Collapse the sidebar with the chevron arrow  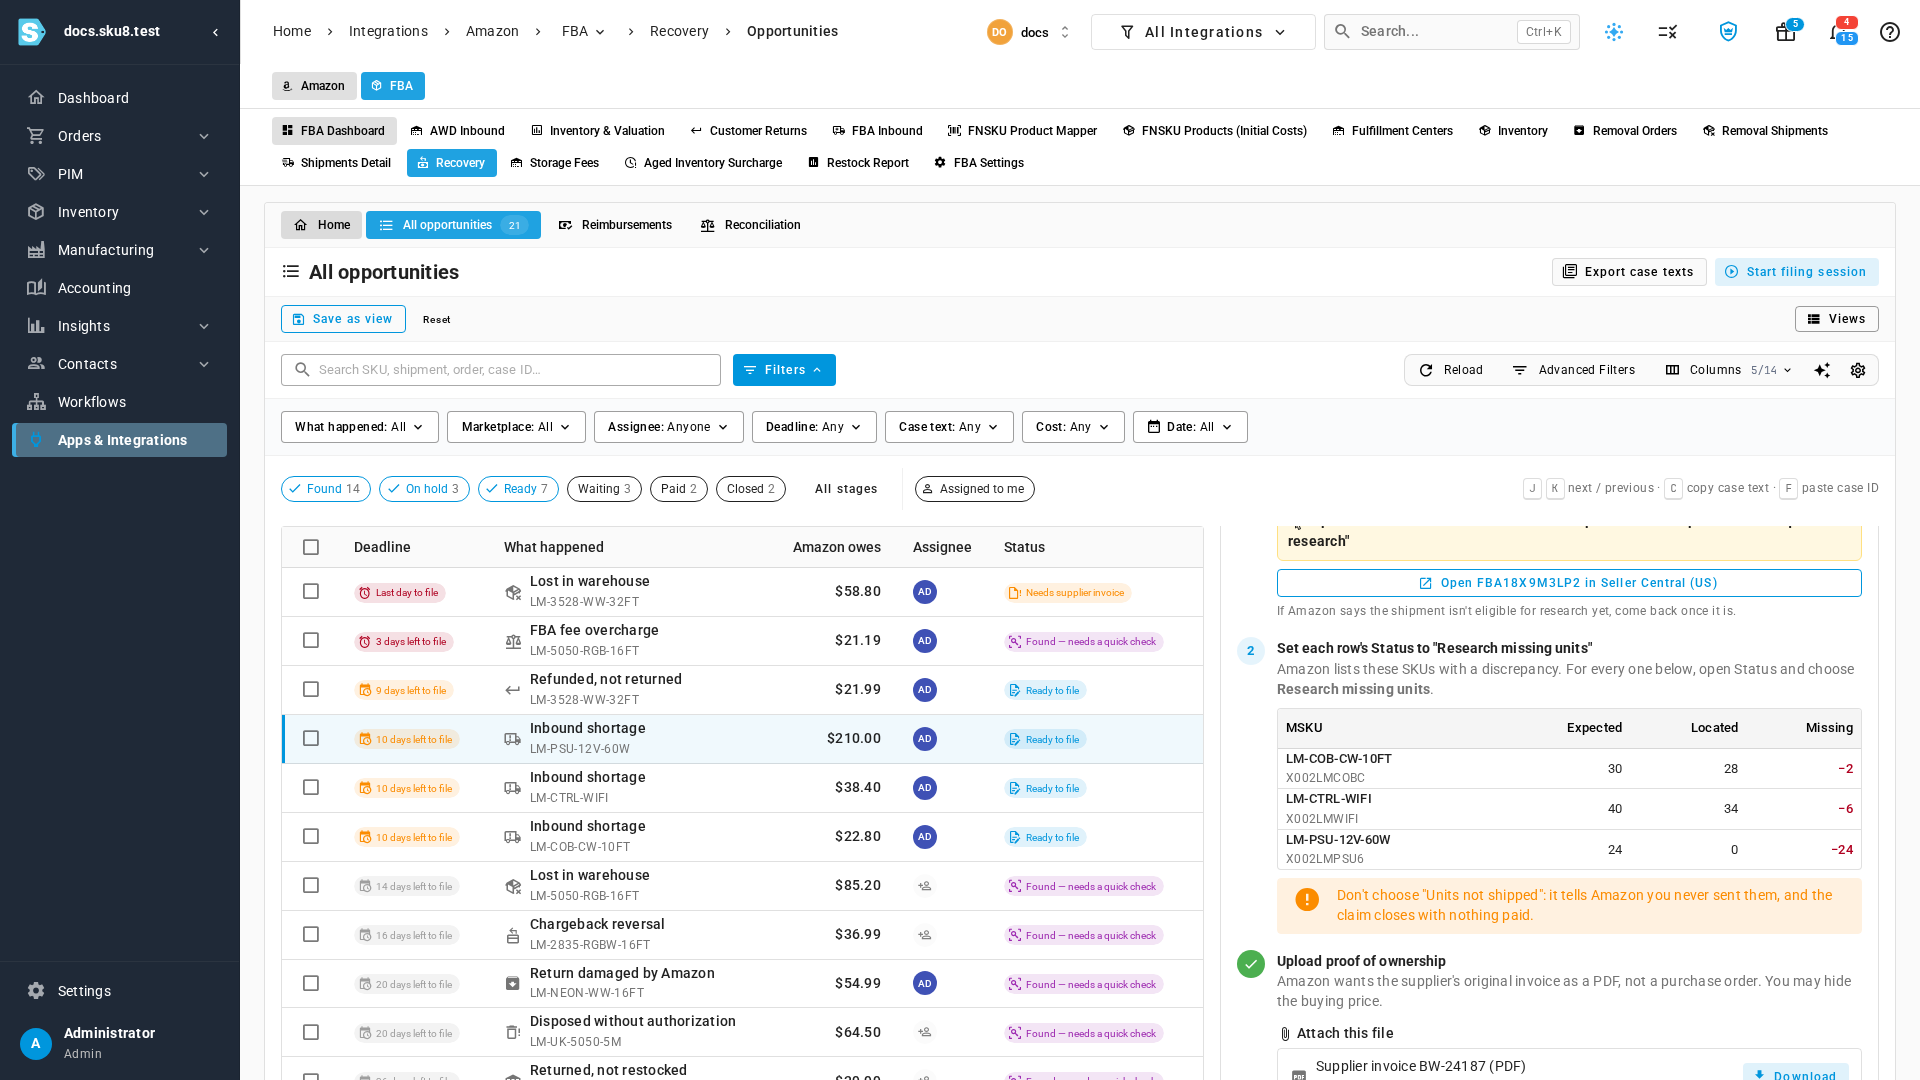click(215, 32)
